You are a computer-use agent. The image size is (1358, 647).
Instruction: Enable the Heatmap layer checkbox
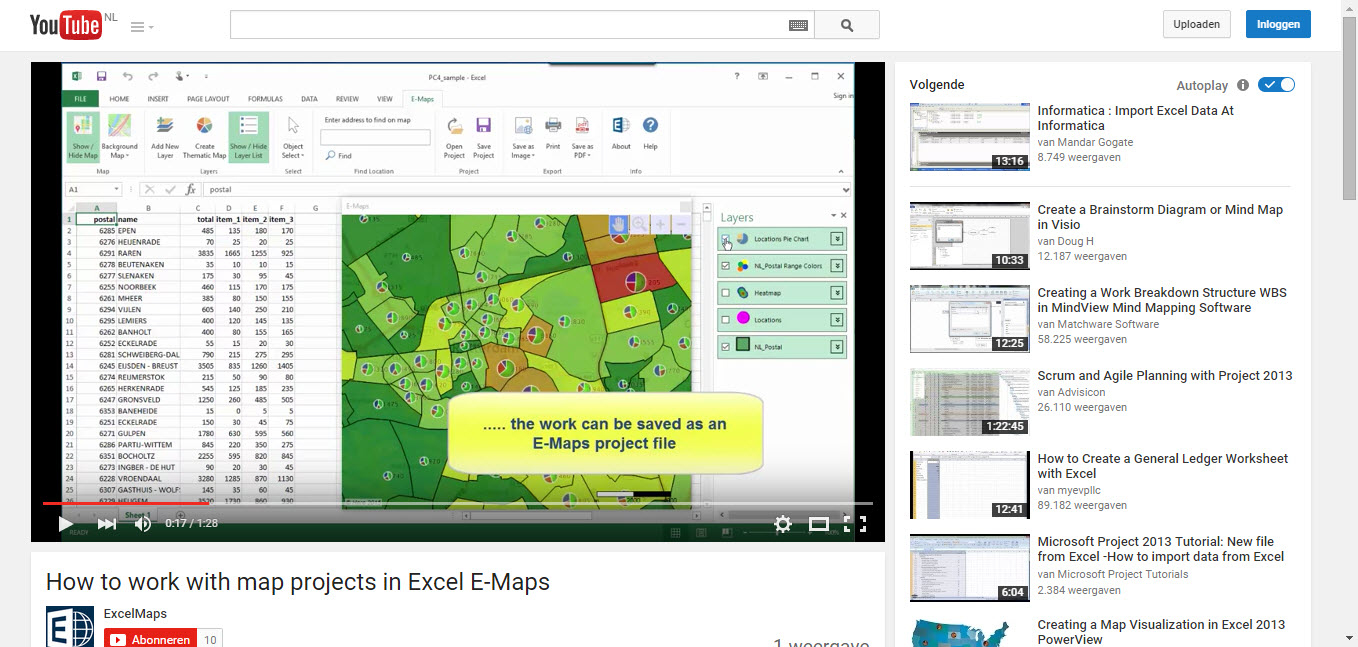coord(725,293)
